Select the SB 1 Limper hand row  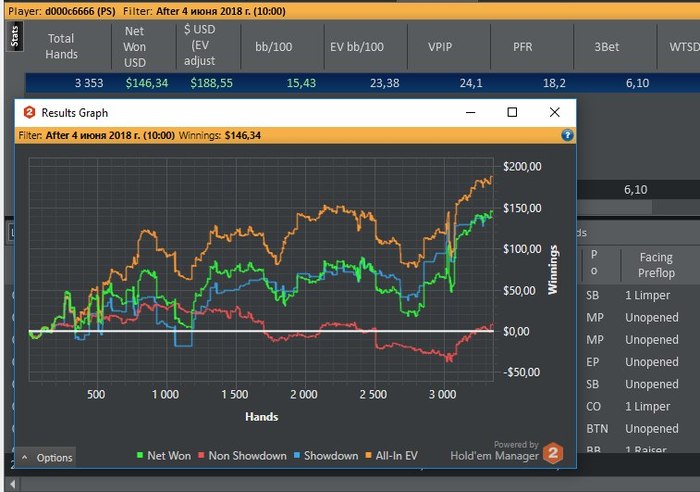coord(638,295)
